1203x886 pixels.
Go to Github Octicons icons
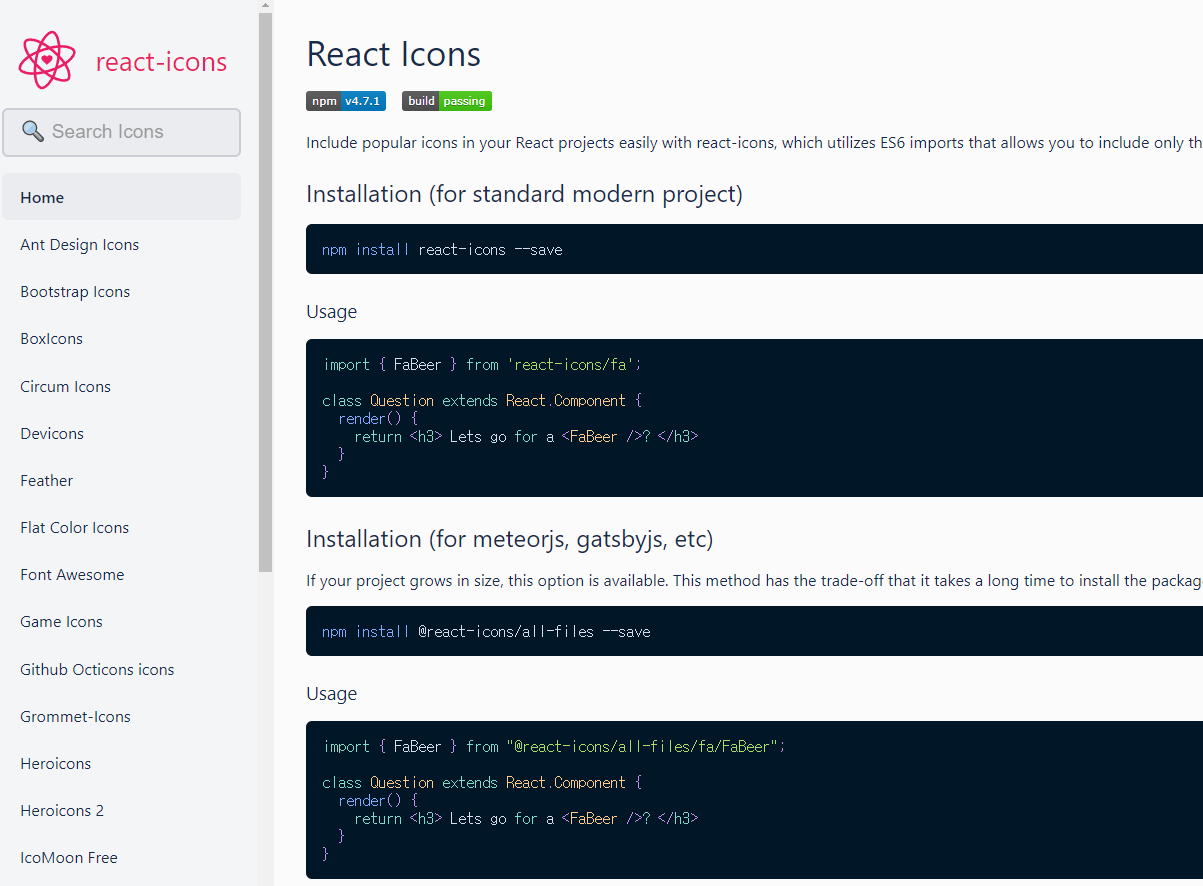pyautogui.click(x=97, y=670)
